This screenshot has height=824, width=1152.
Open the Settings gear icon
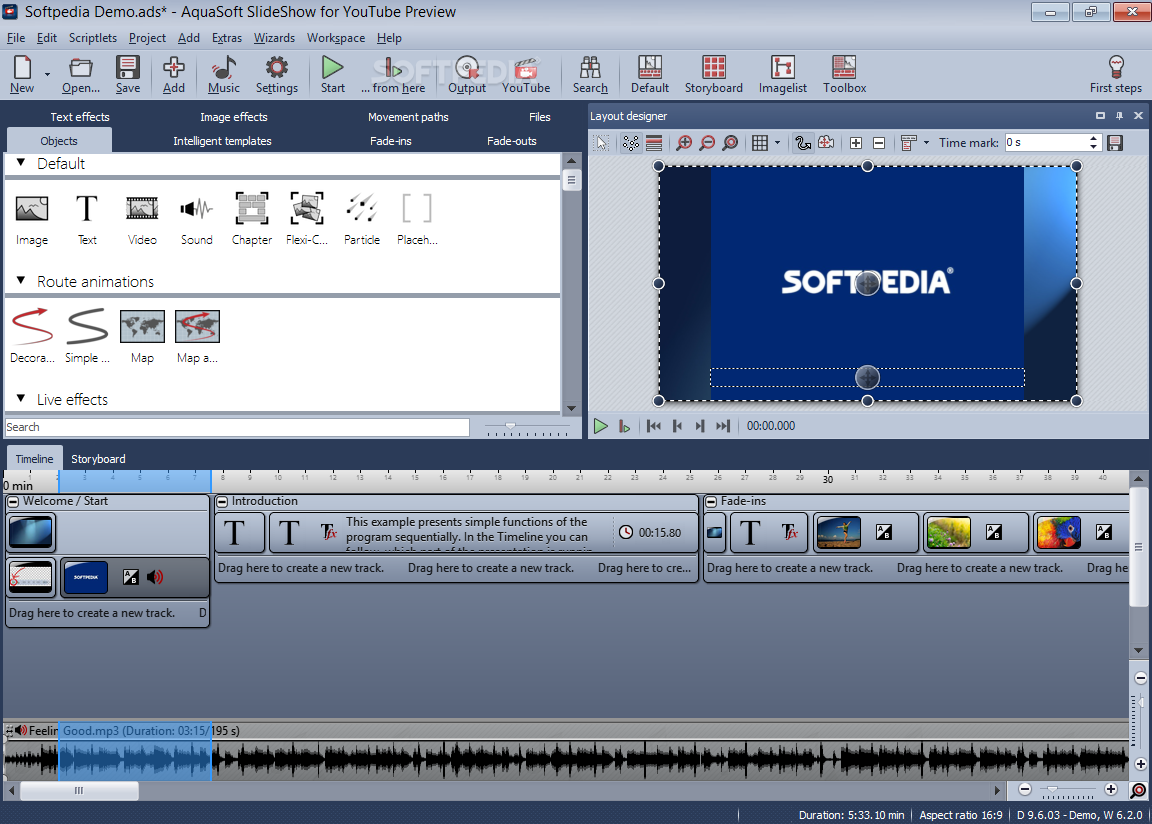click(277, 74)
